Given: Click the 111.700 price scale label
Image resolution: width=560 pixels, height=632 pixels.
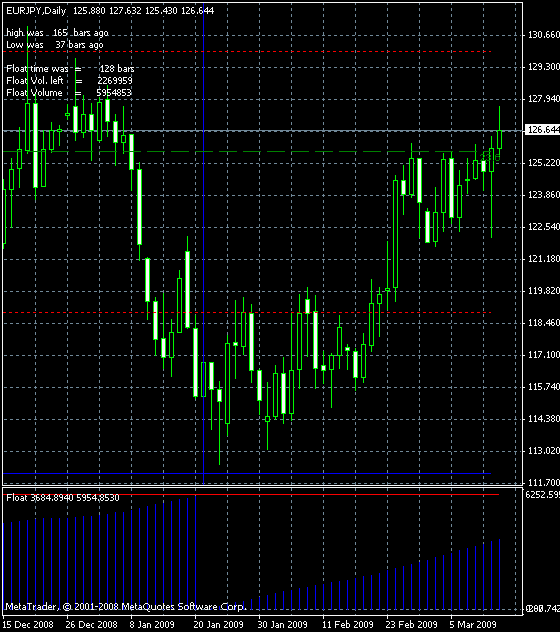Looking at the screenshot, I should tap(543, 482).
